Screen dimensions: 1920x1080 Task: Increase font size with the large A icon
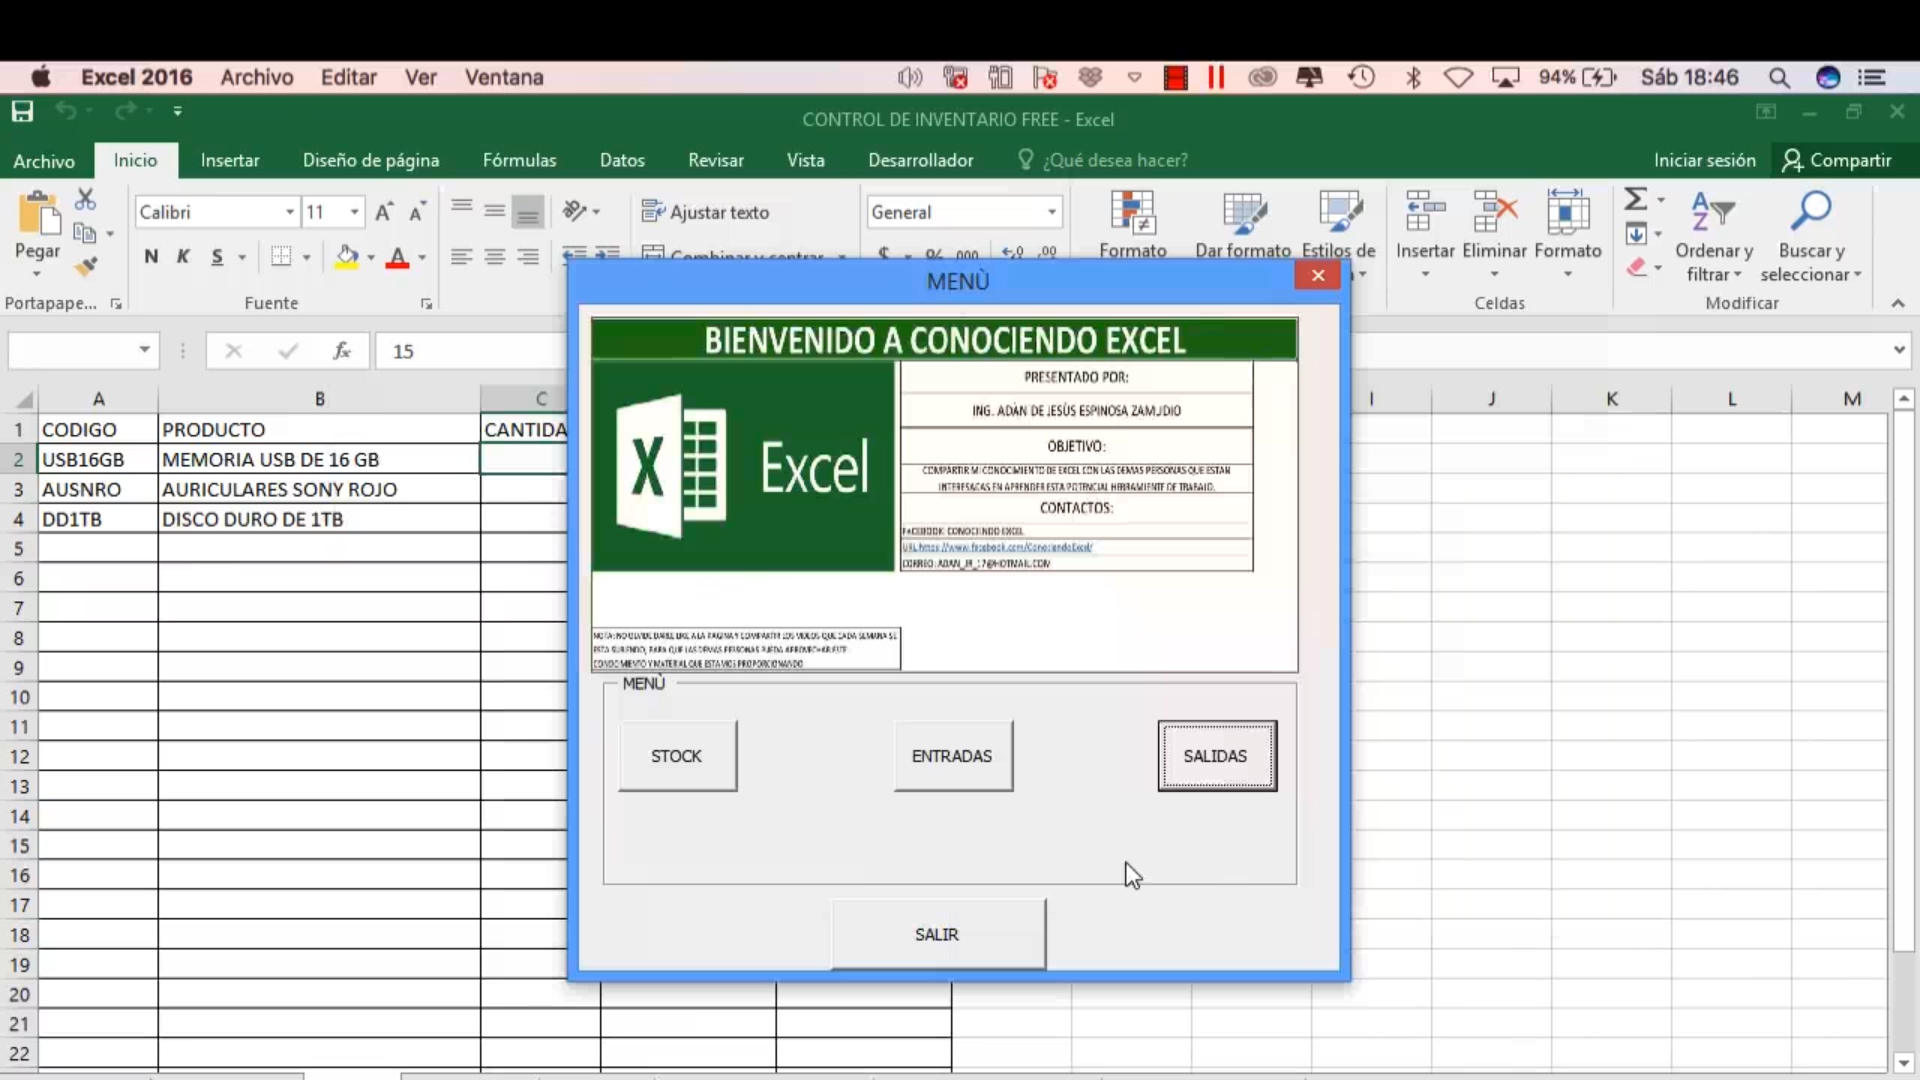coord(384,212)
